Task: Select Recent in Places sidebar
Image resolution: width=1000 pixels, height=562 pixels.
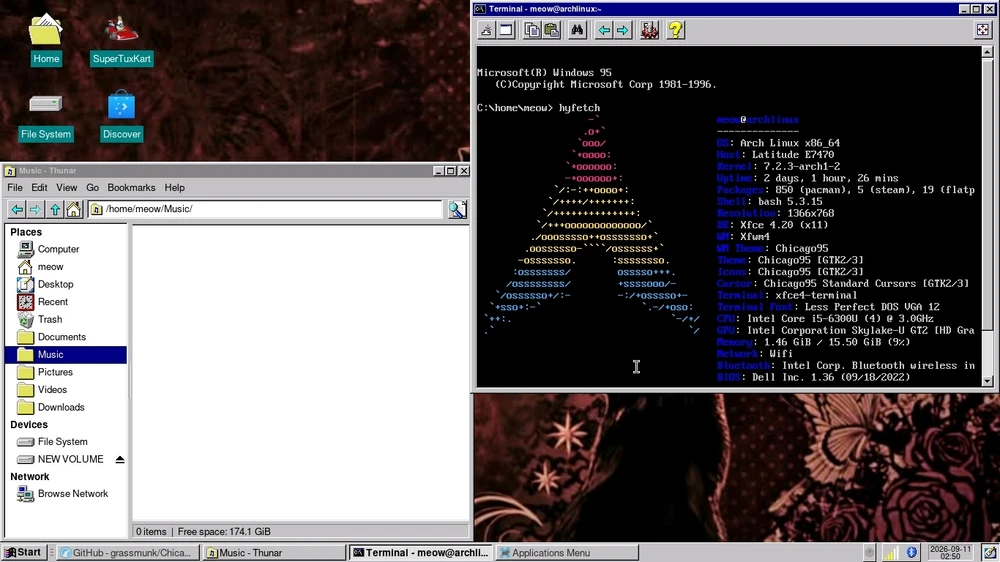Action: pos(66,302)
